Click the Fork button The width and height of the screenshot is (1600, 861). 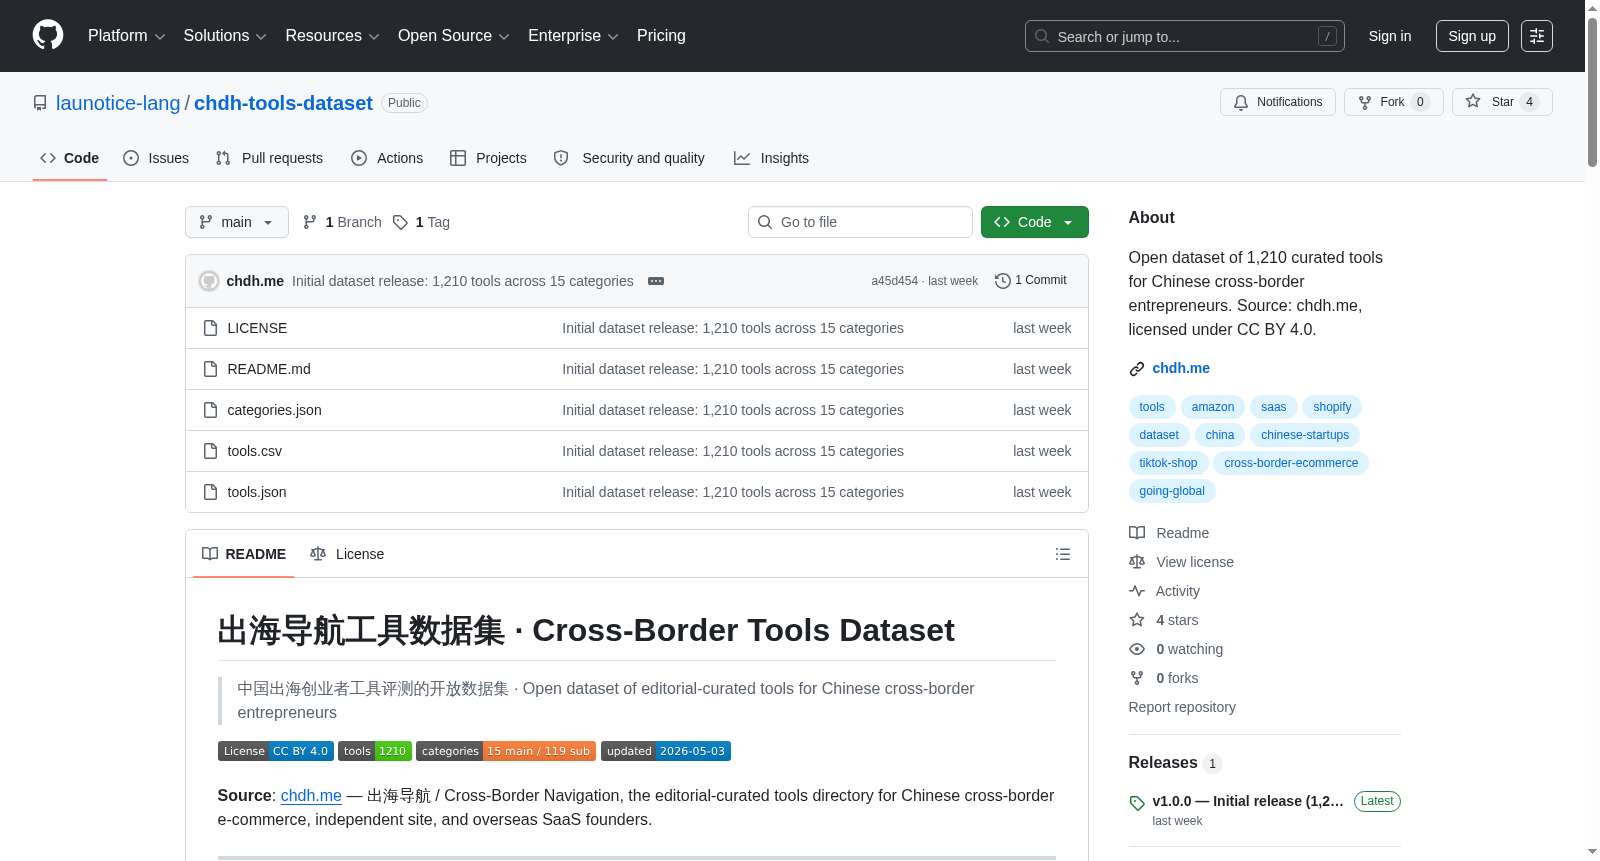(1394, 102)
